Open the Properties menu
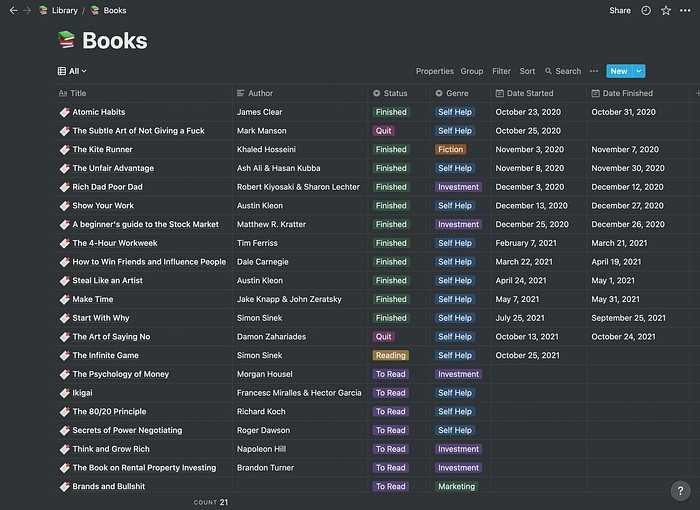The width and height of the screenshot is (700, 510). coord(434,71)
